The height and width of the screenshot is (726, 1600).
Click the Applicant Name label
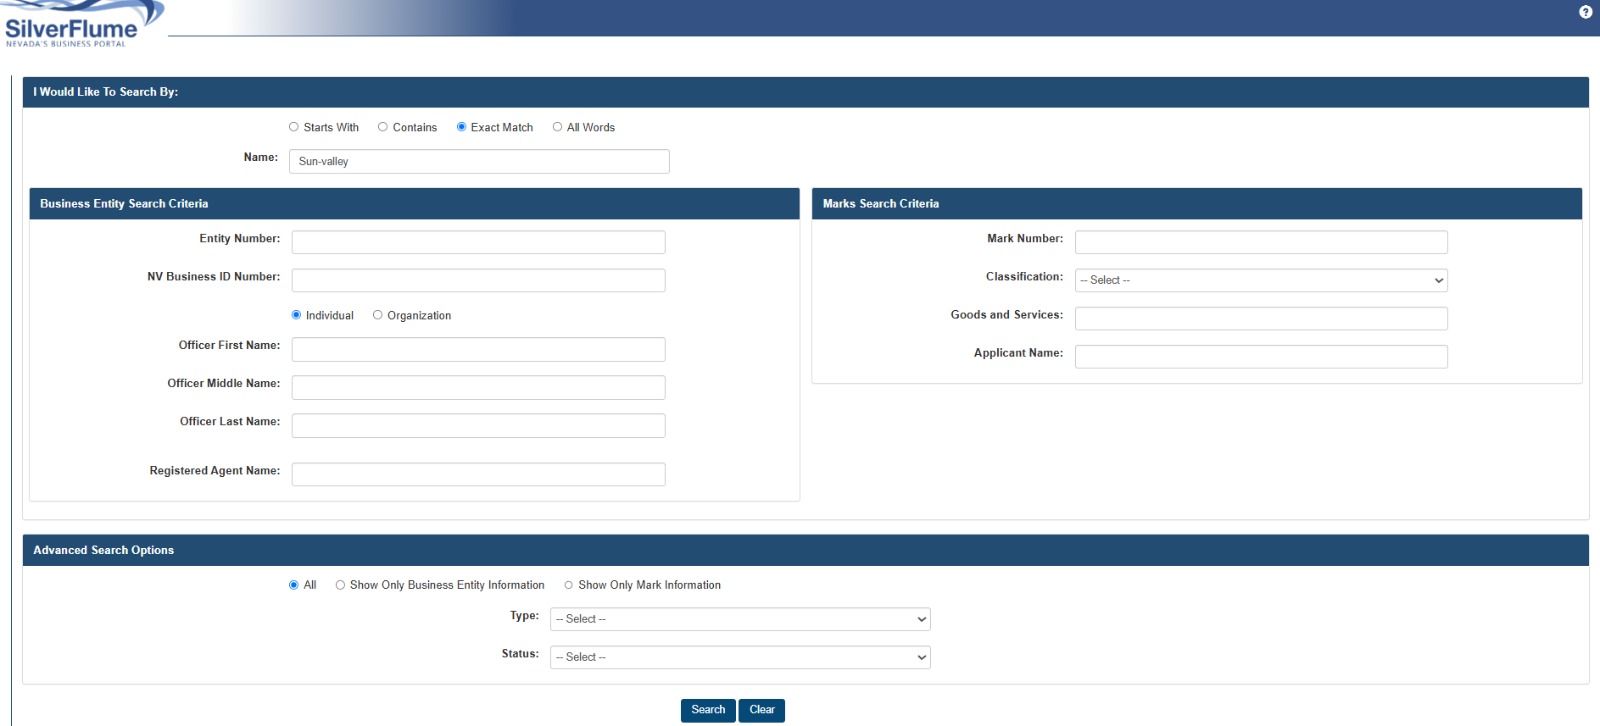point(1019,353)
